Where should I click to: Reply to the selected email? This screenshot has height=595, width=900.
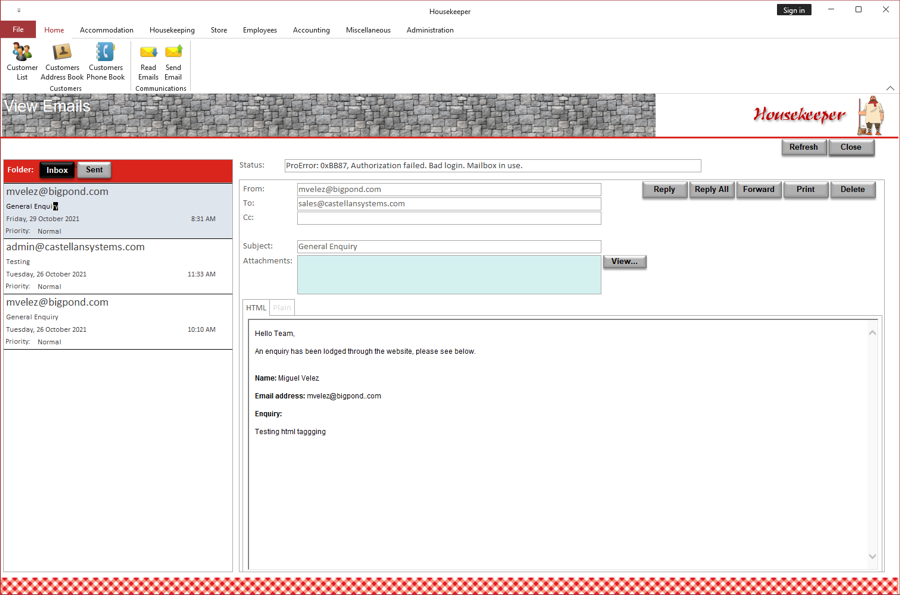[x=664, y=189]
